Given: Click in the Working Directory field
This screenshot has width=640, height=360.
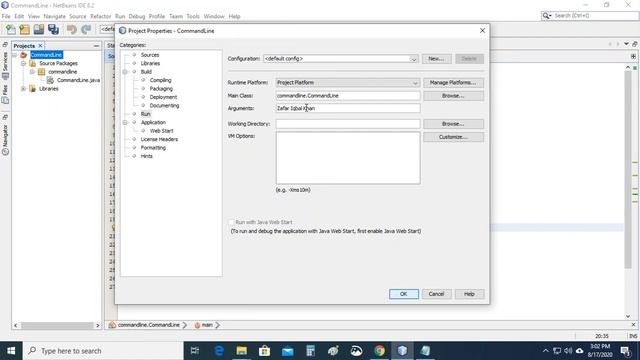Looking at the screenshot, I should point(348,124).
